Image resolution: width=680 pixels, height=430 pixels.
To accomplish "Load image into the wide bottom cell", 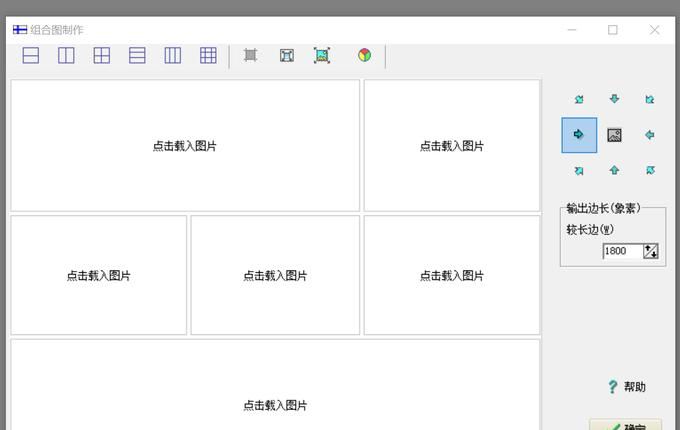I will [275, 385].
